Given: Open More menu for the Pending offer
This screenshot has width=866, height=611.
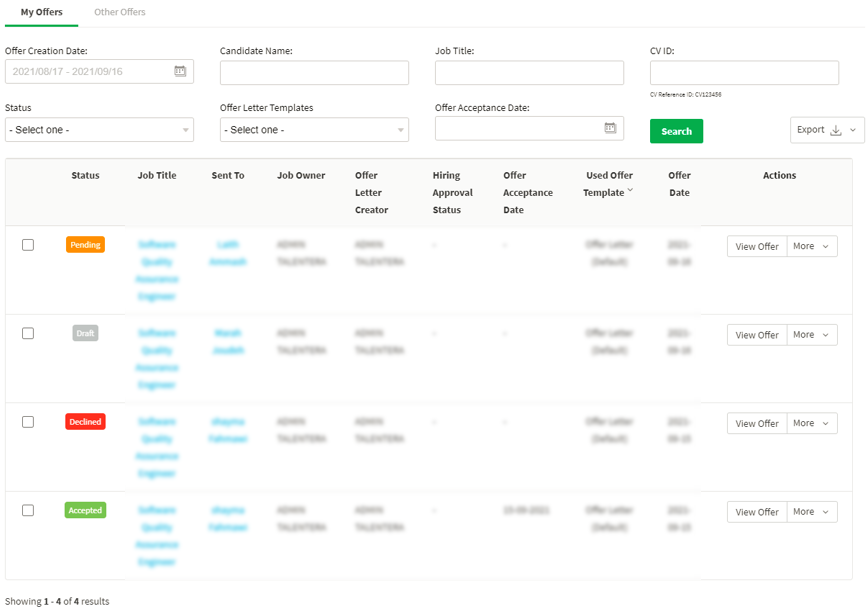Looking at the screenshot, I should pos(811,246).
